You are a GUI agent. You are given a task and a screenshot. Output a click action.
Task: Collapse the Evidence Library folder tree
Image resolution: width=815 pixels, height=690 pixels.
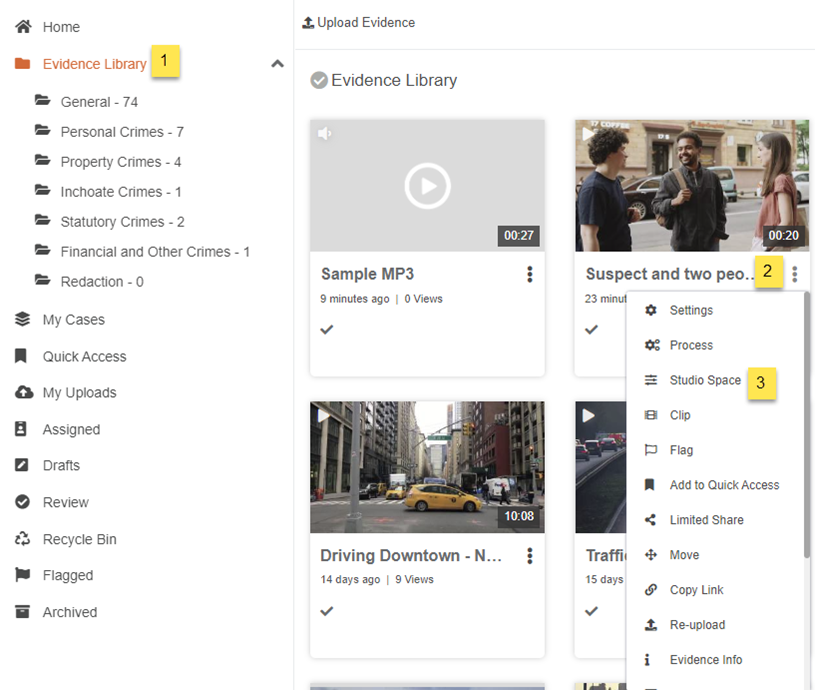pos(277,64)
